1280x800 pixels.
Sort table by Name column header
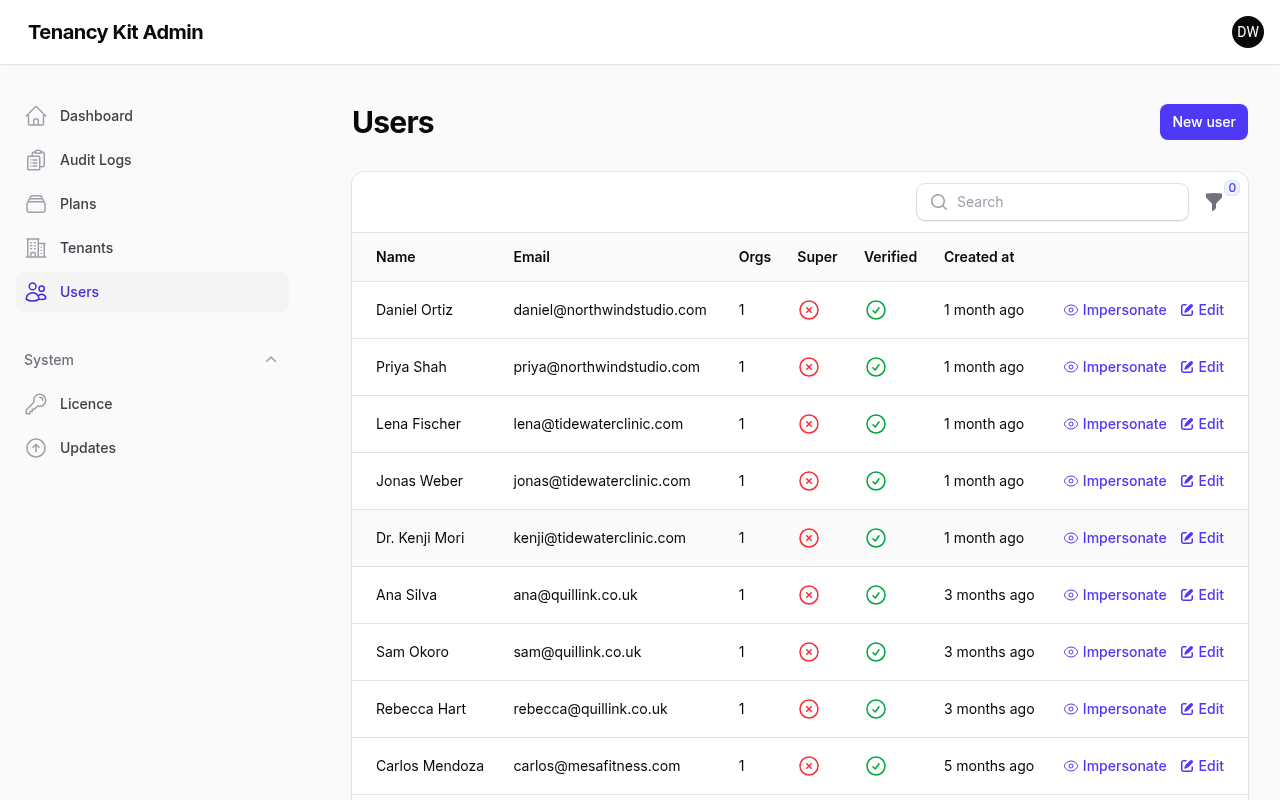(396, 257)
